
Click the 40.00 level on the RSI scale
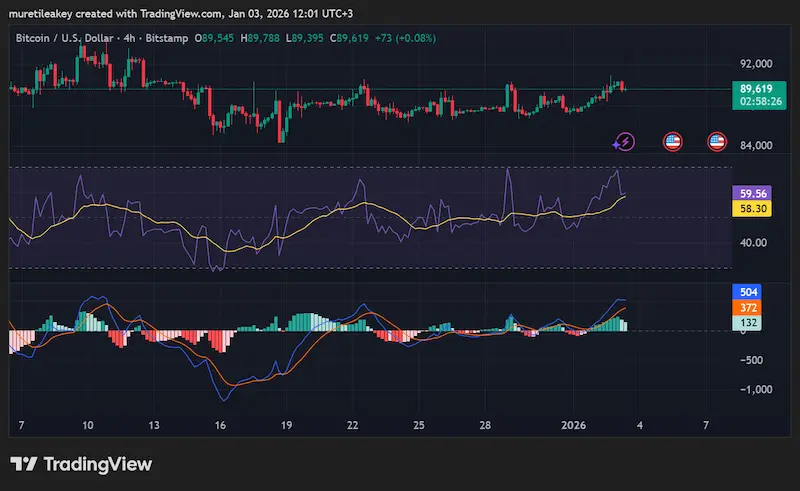coord(754,243)
